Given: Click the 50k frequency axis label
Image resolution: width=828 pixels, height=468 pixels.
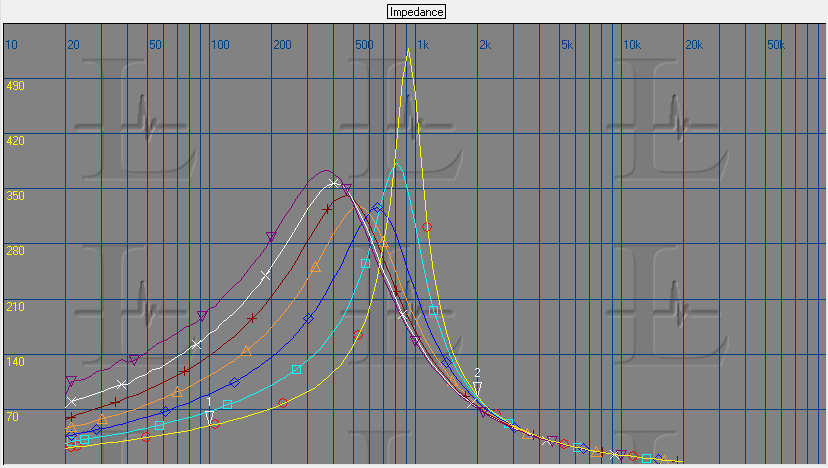Looking at the screenshot, I should (x=776, y=45).
